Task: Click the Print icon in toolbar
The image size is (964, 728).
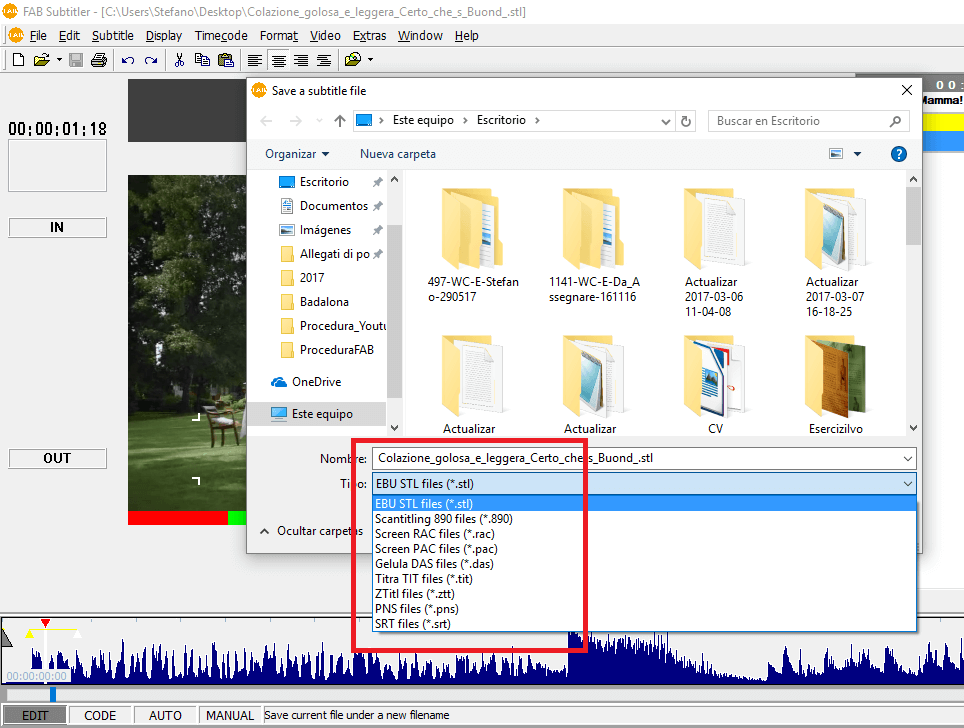Action: pos(98,60)
